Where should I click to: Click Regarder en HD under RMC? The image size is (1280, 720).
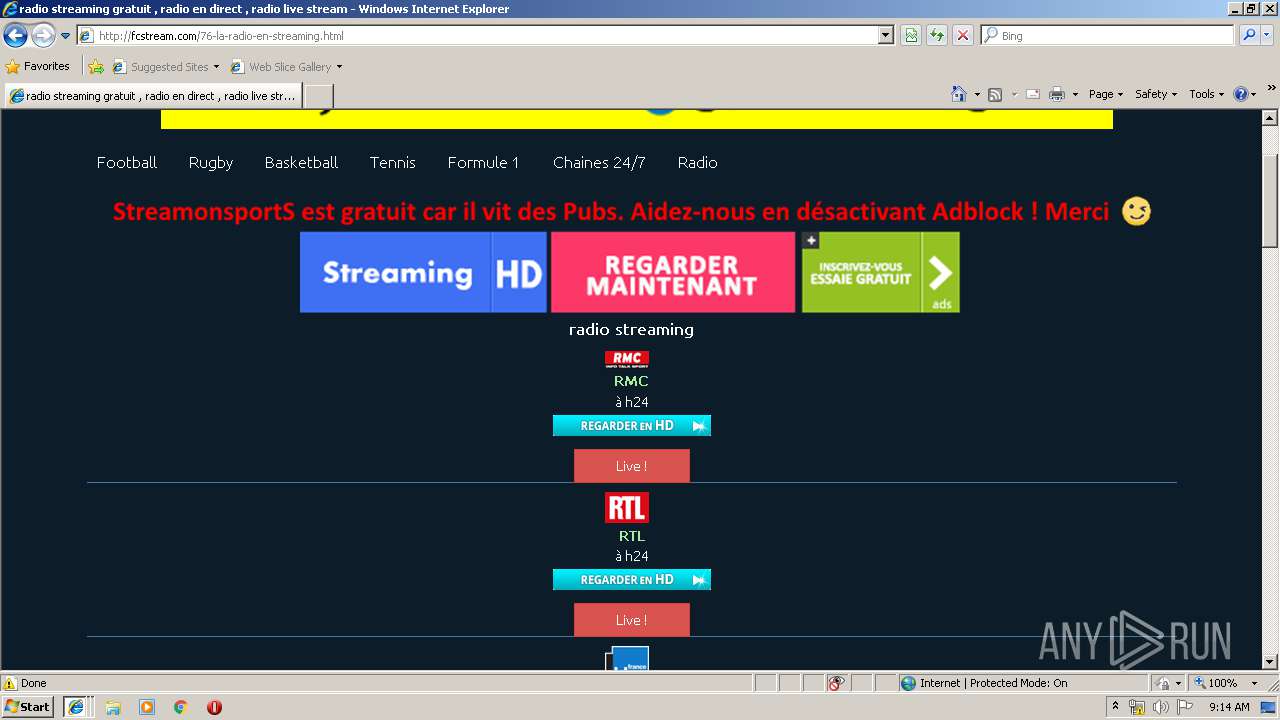pos(632,425)
